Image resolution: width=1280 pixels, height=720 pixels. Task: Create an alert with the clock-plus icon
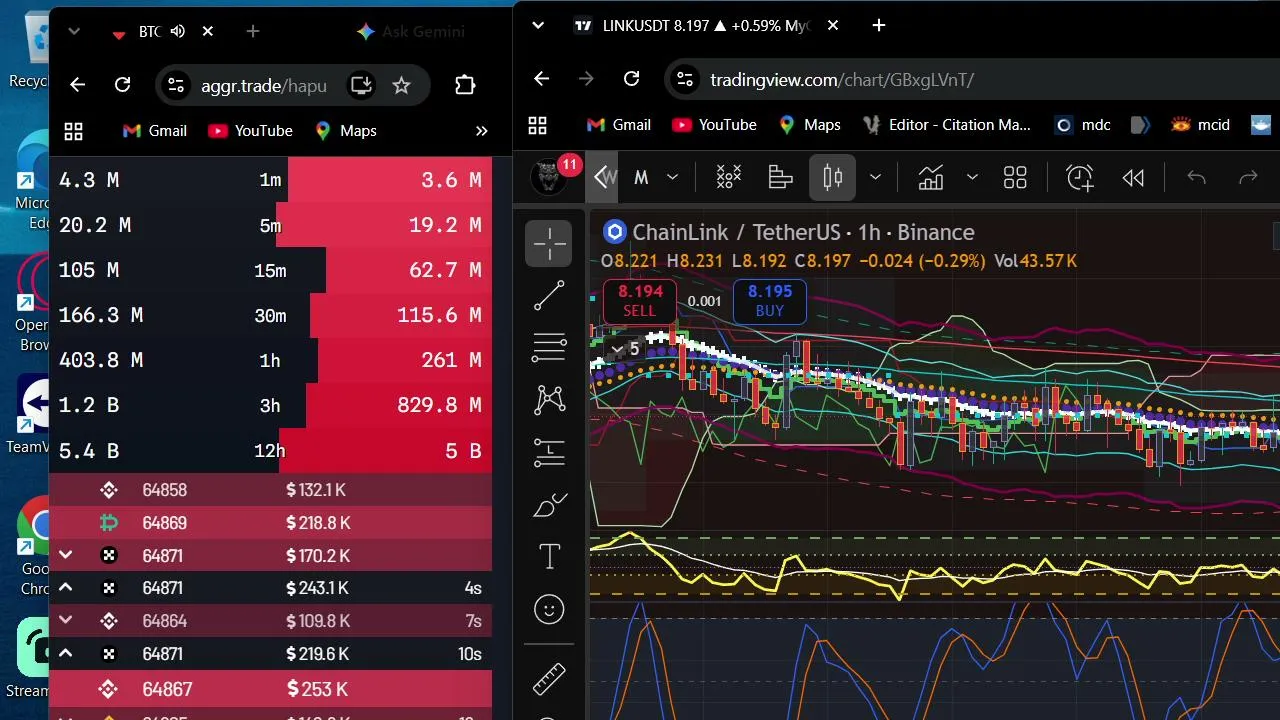pyautogui.click(x=1080, y=178)
